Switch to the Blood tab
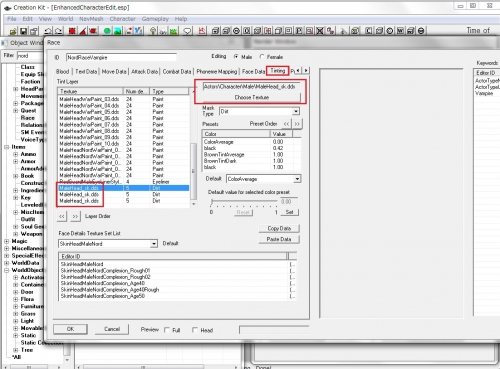 63,72
